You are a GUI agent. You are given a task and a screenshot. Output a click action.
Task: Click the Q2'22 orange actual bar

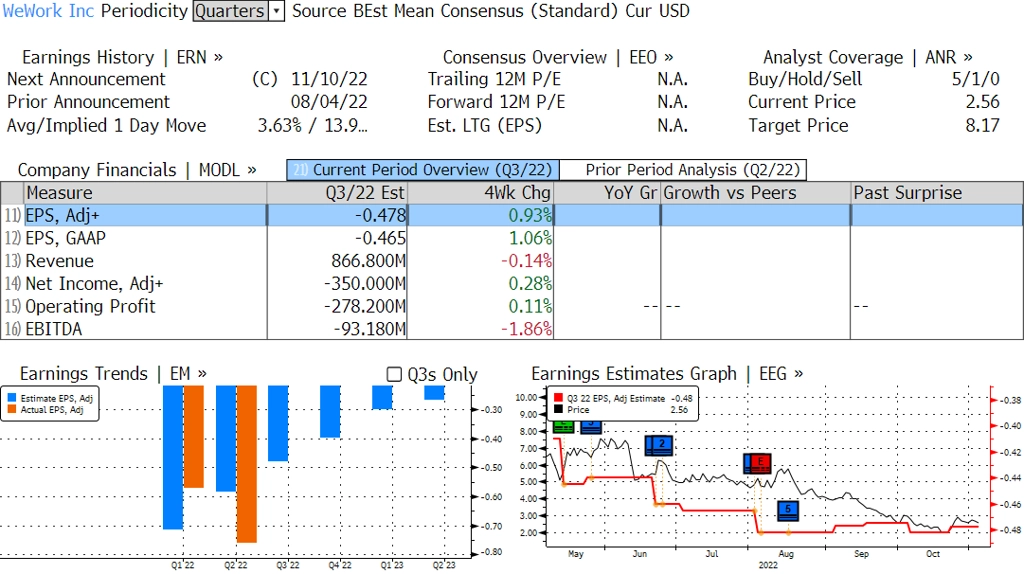click(x=246, y=464)
